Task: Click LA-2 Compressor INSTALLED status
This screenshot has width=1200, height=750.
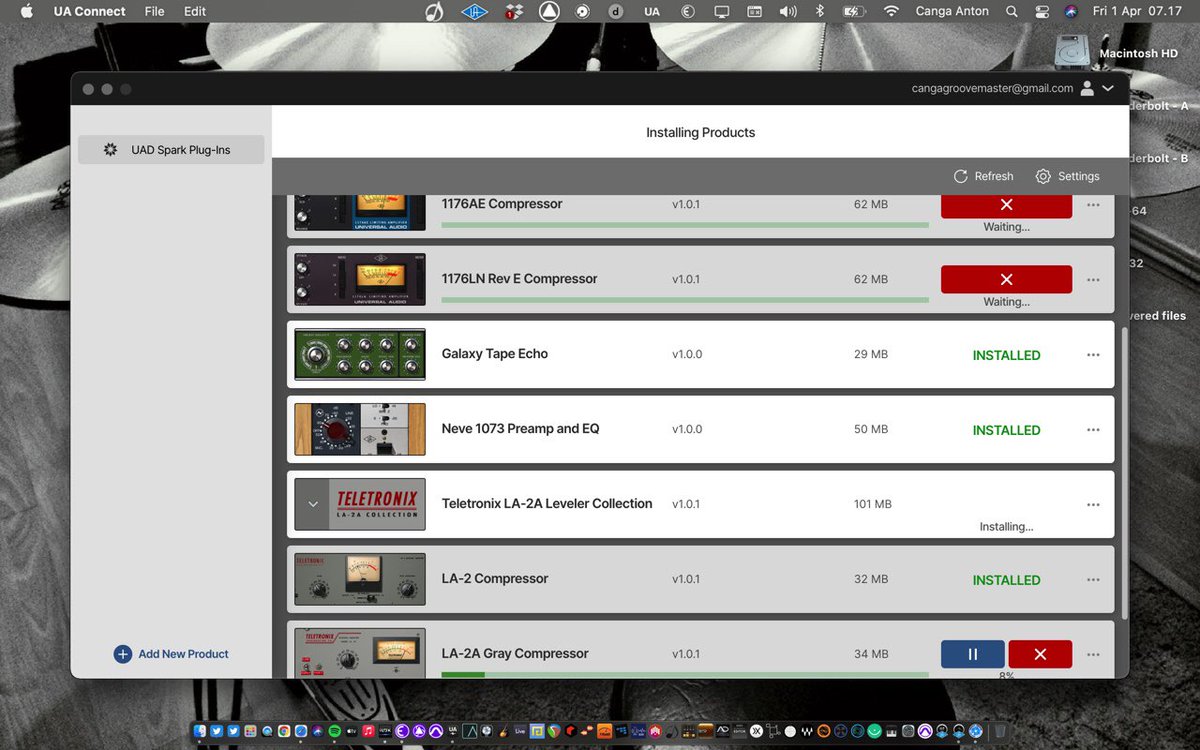Action: 1006,580
